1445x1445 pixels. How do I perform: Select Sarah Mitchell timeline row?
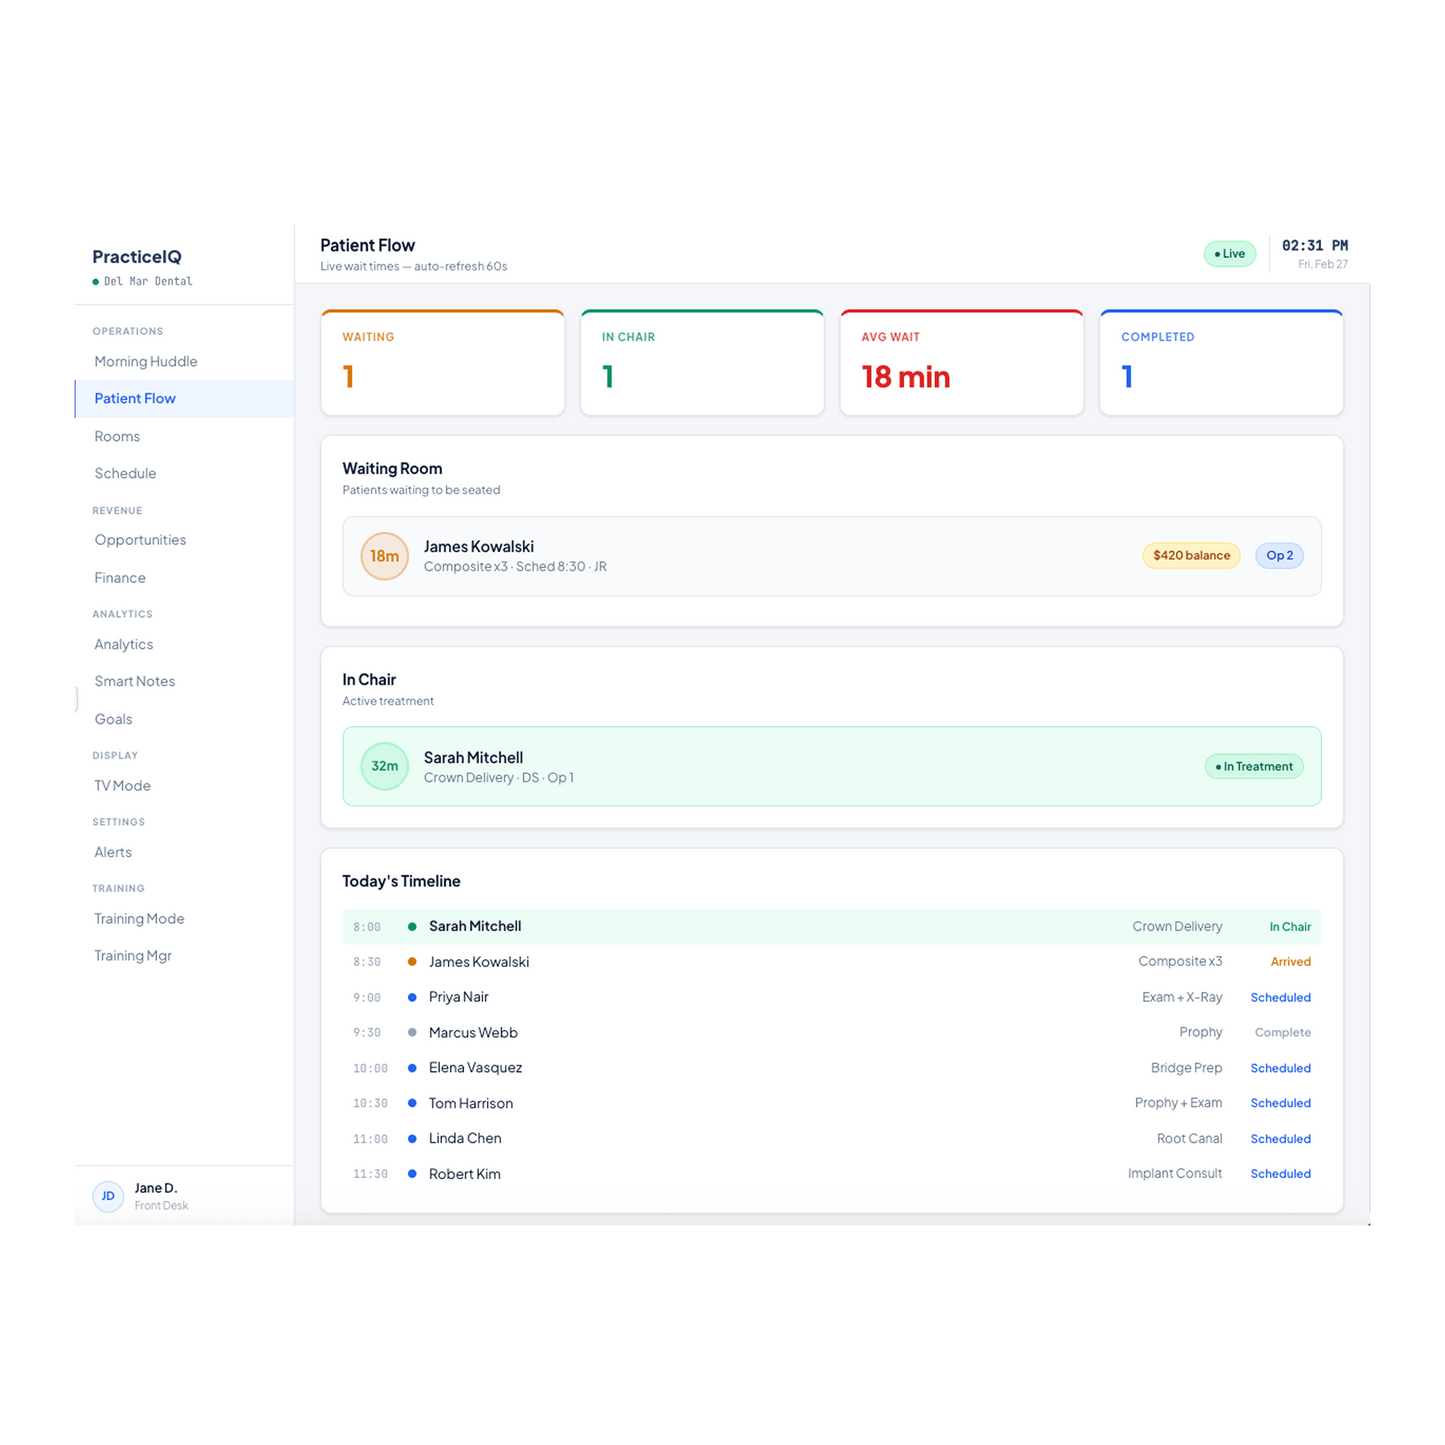click(832, 927)
